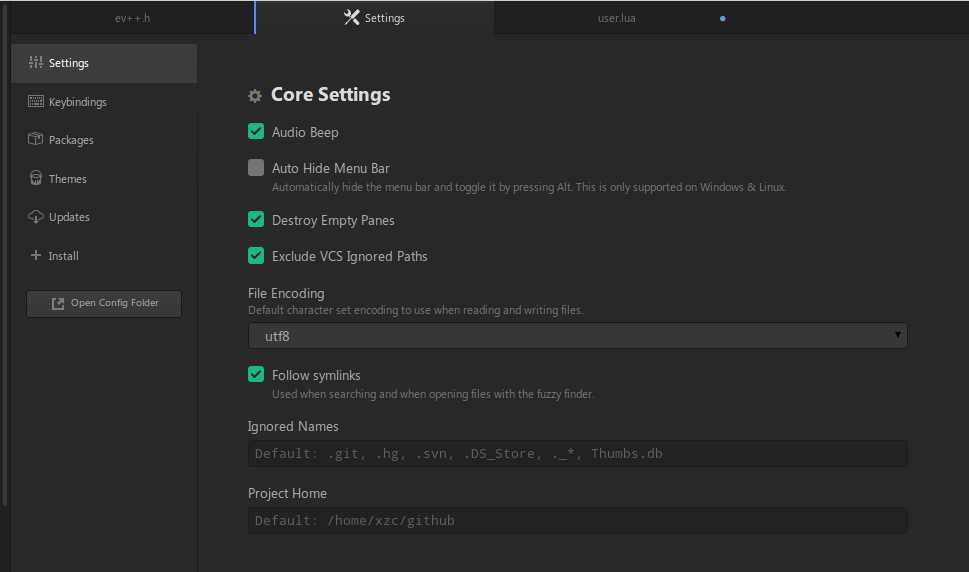Click the Project Home input field
Viewport: 969px width, 572px height.
coord(577,521)
